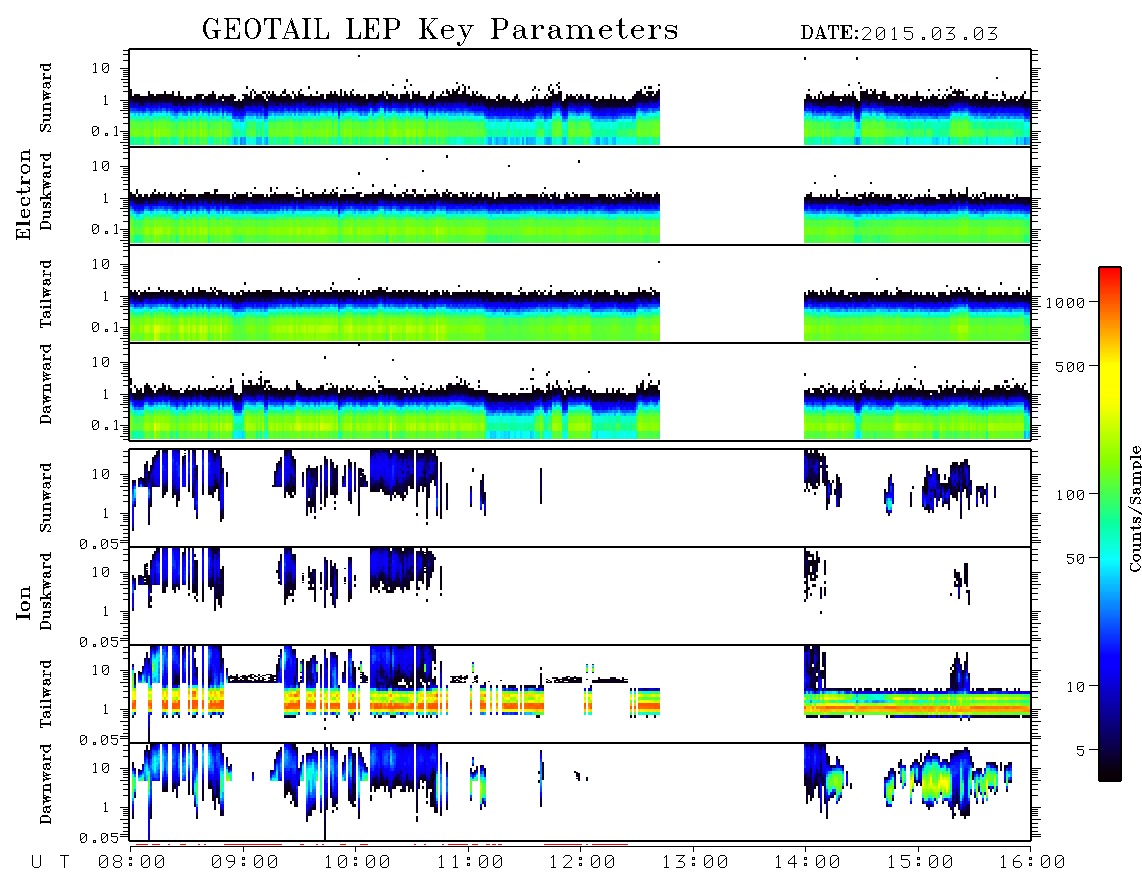Click the Electron Duskward panel label

[46, 192]
